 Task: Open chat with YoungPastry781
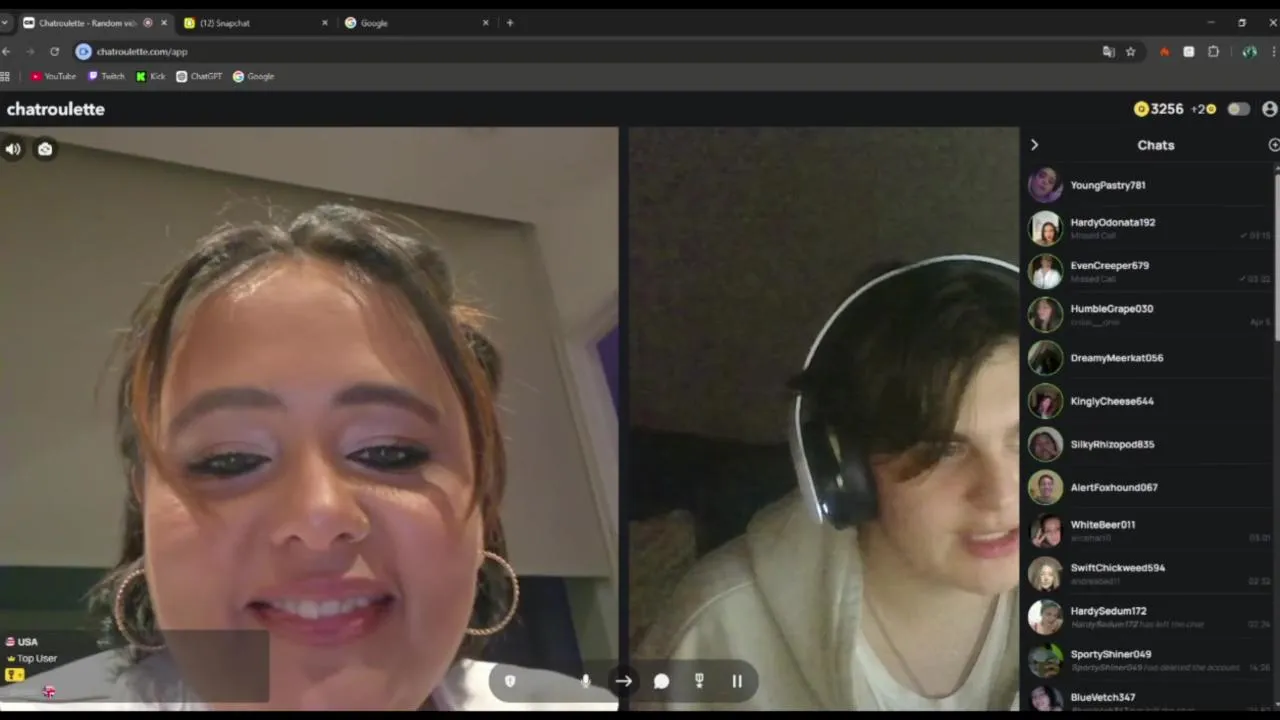tap(1148, 185)
